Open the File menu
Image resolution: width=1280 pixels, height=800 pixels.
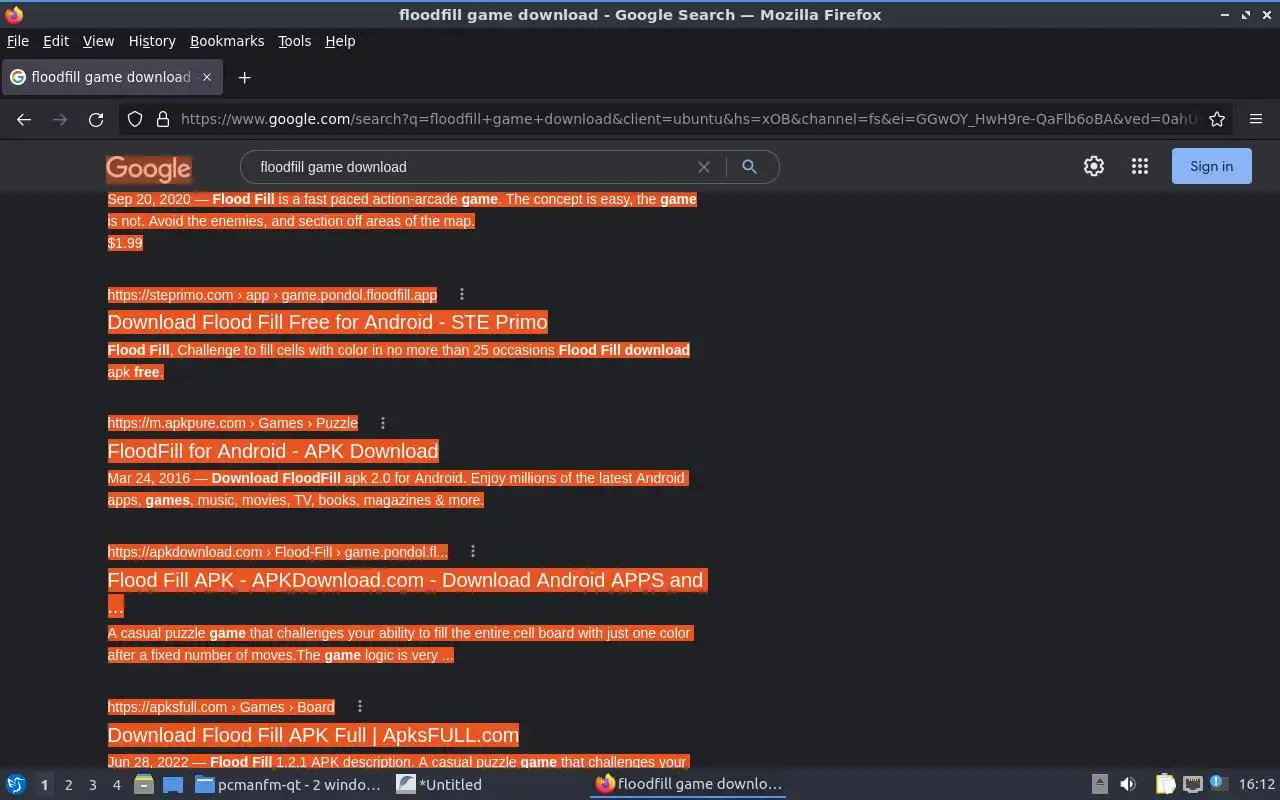(17, 41)
